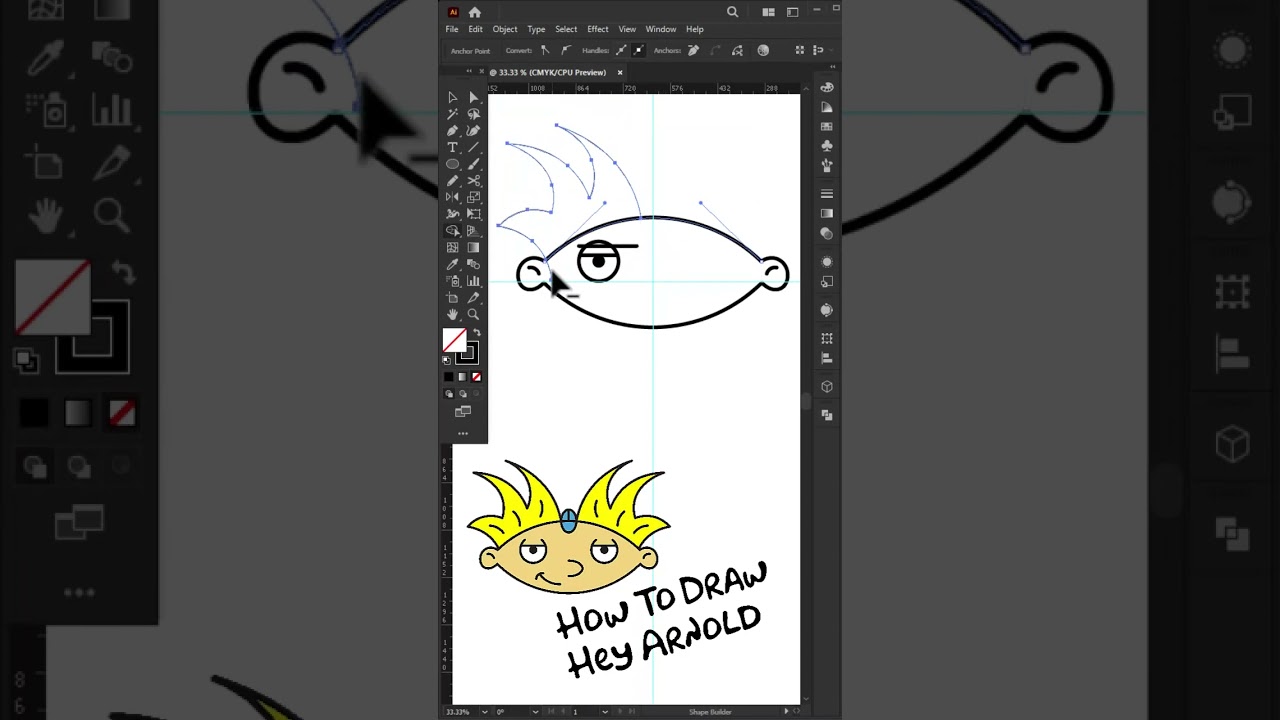Select the Scissors tool

(473, 180)
